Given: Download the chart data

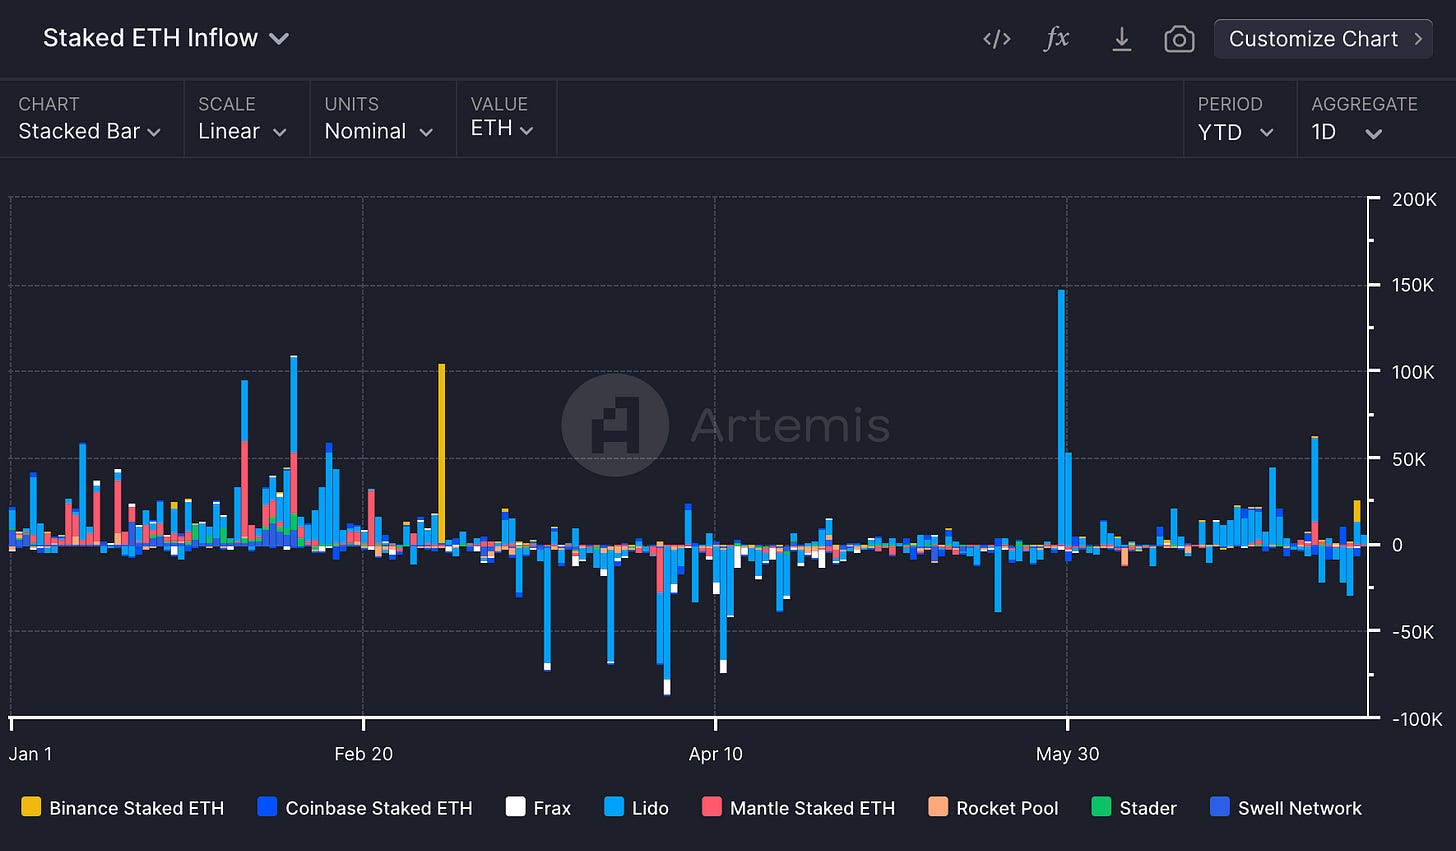Looking at the screenshot, I should click(1122, 39).
